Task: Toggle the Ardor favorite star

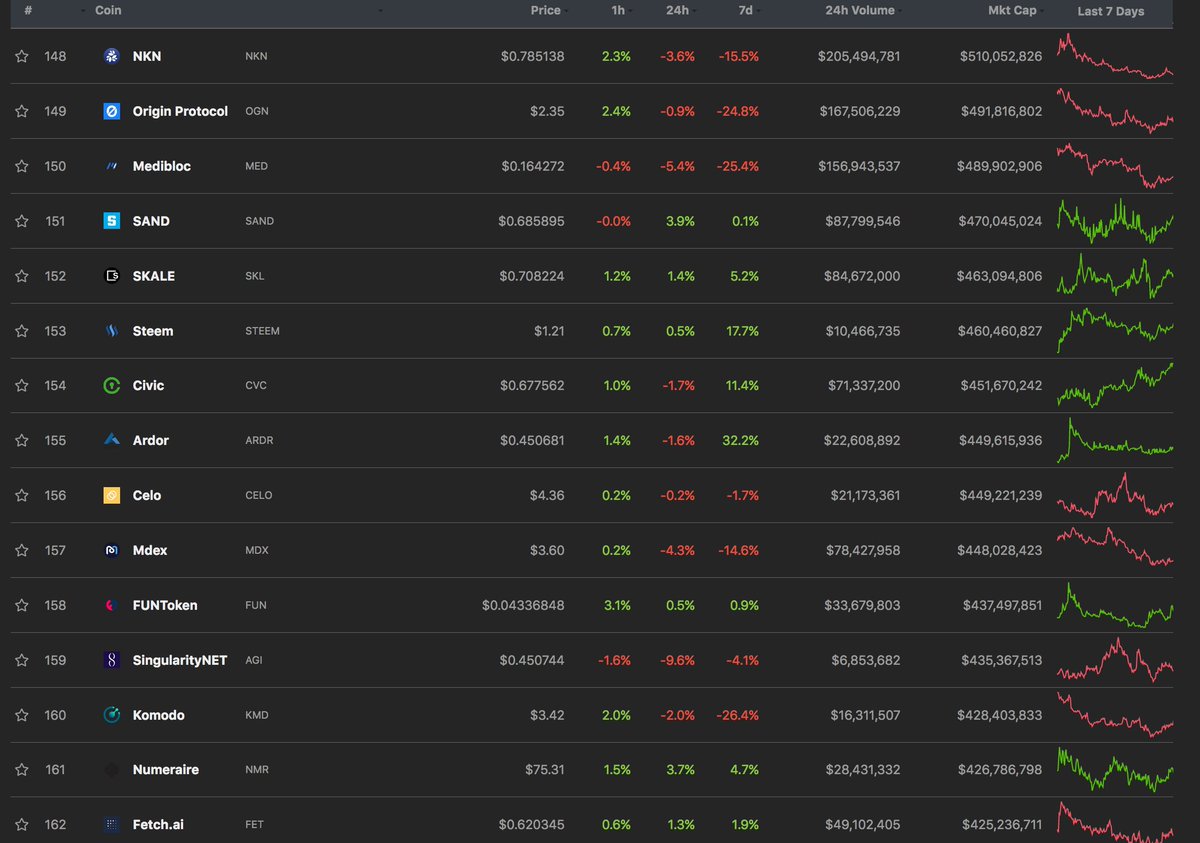Action: point(22,440)
